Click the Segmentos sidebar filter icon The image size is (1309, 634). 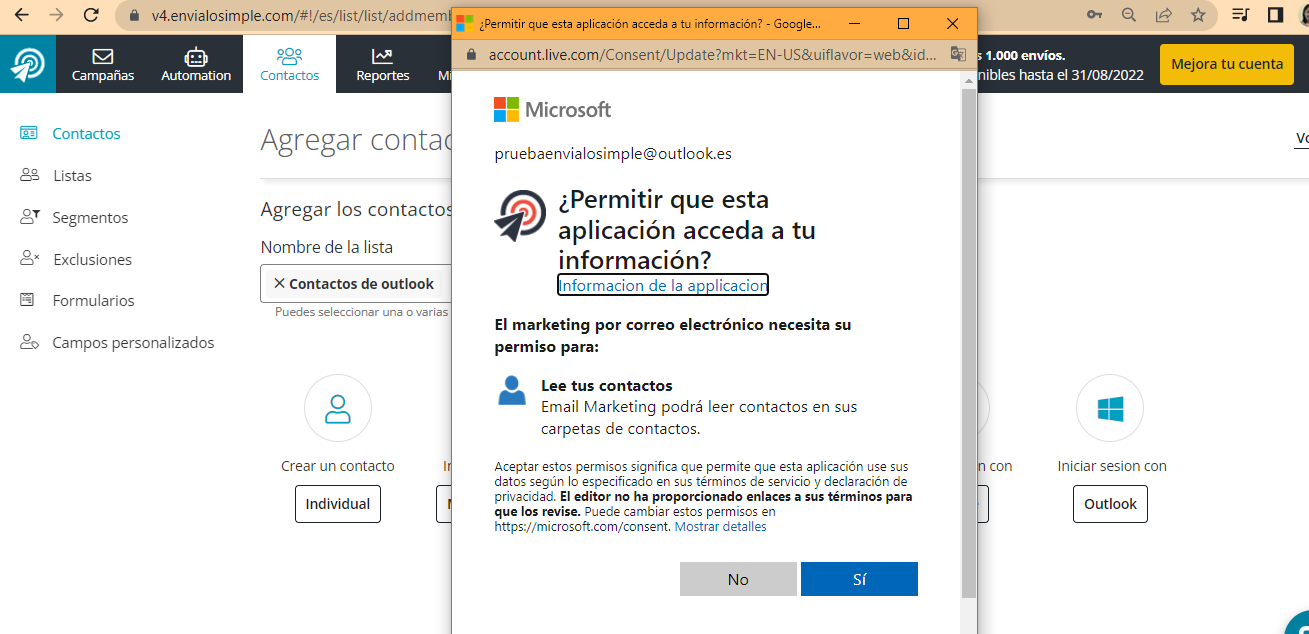[29, 216]
